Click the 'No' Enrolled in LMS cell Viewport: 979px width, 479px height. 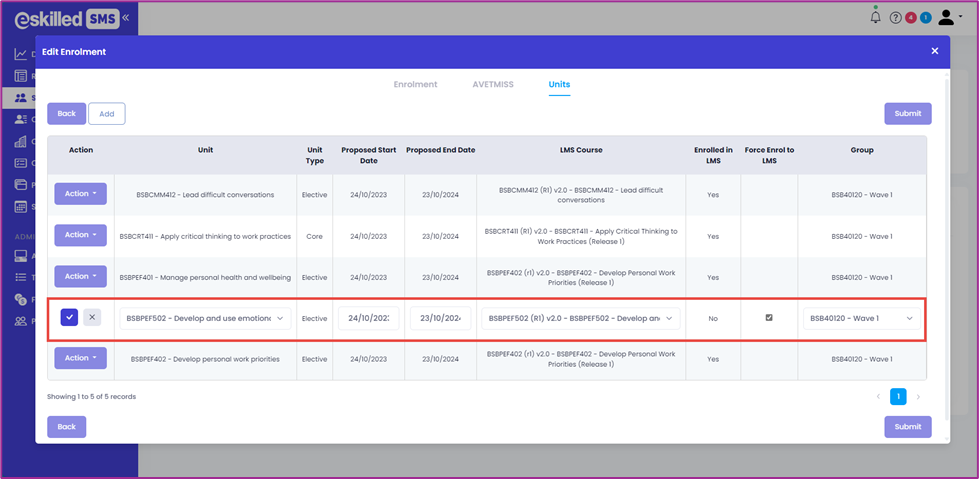[x=713, y=319]
